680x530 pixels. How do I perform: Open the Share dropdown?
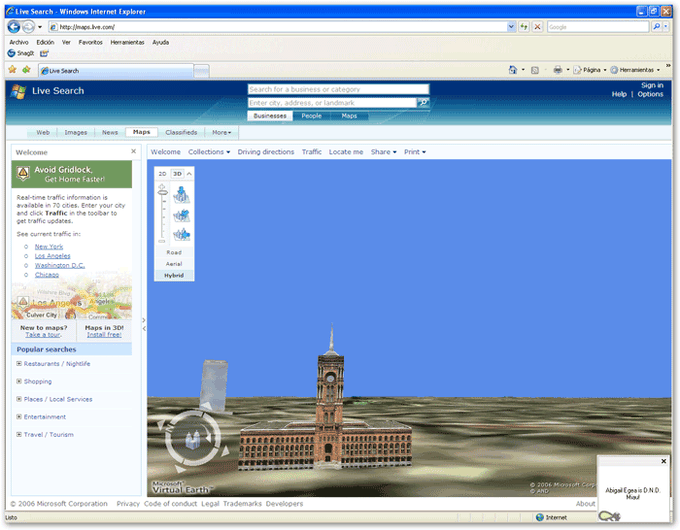pos(384,152)
